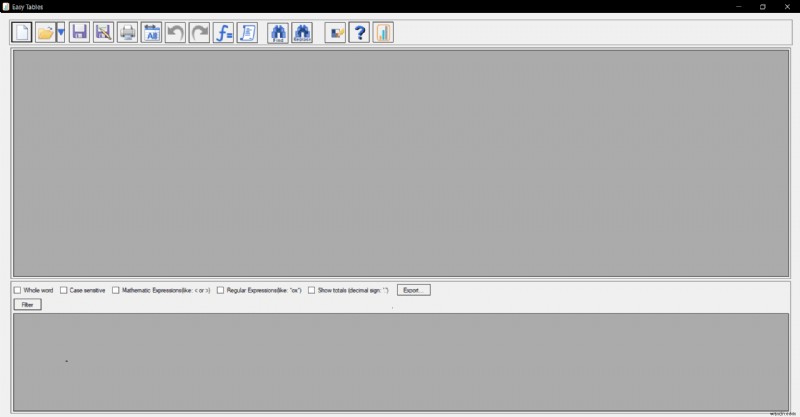Open the options icon with pencil
Screen dimensions: 800x417
tap(335, 33)
